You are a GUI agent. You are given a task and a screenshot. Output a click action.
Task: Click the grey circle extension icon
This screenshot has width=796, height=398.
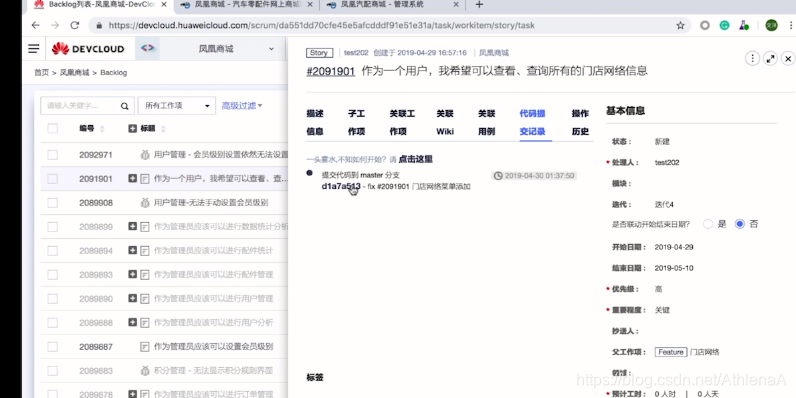tap(705, 25)
